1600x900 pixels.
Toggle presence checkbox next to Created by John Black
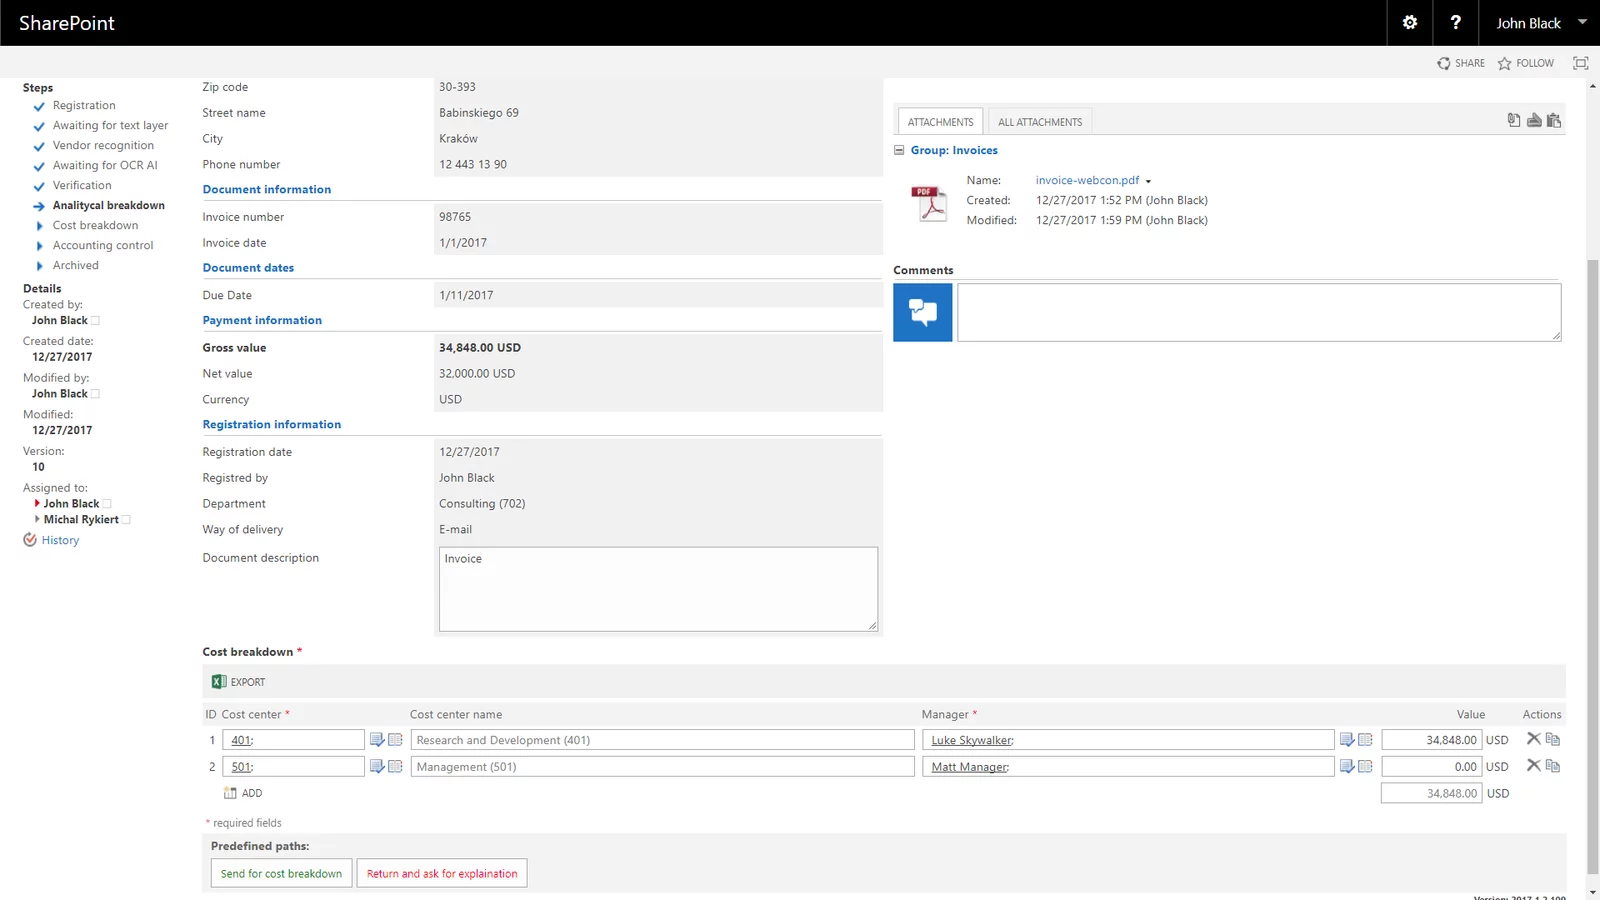click(x=95, y=321)
